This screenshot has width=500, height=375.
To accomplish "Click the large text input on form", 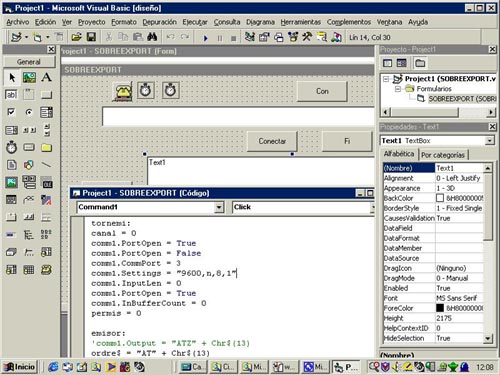I will pos(238,117).
